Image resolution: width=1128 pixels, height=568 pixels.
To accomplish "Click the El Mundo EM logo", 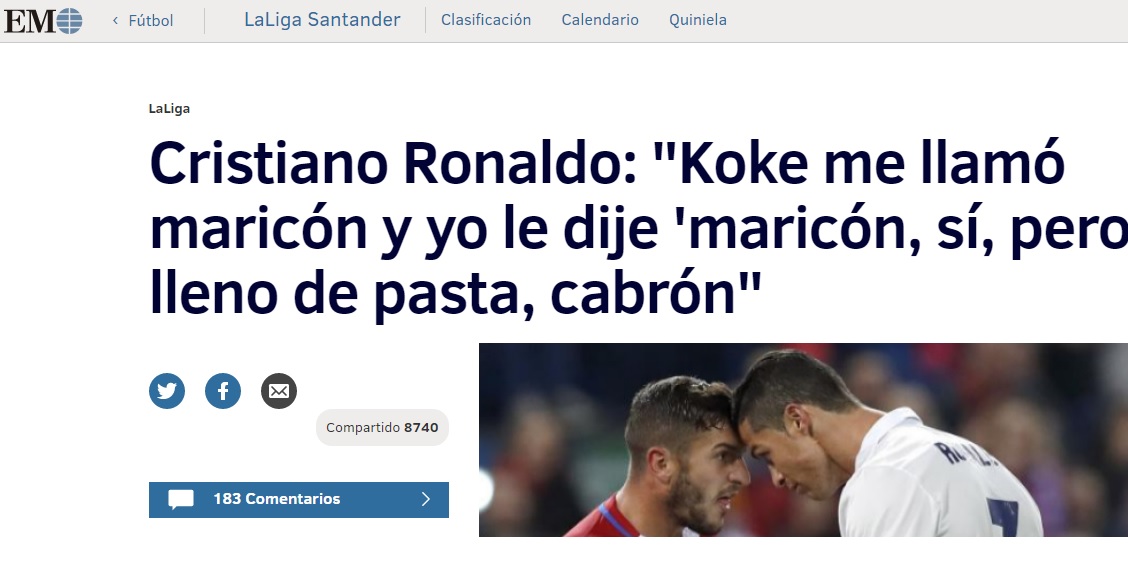I will (43, 21).
